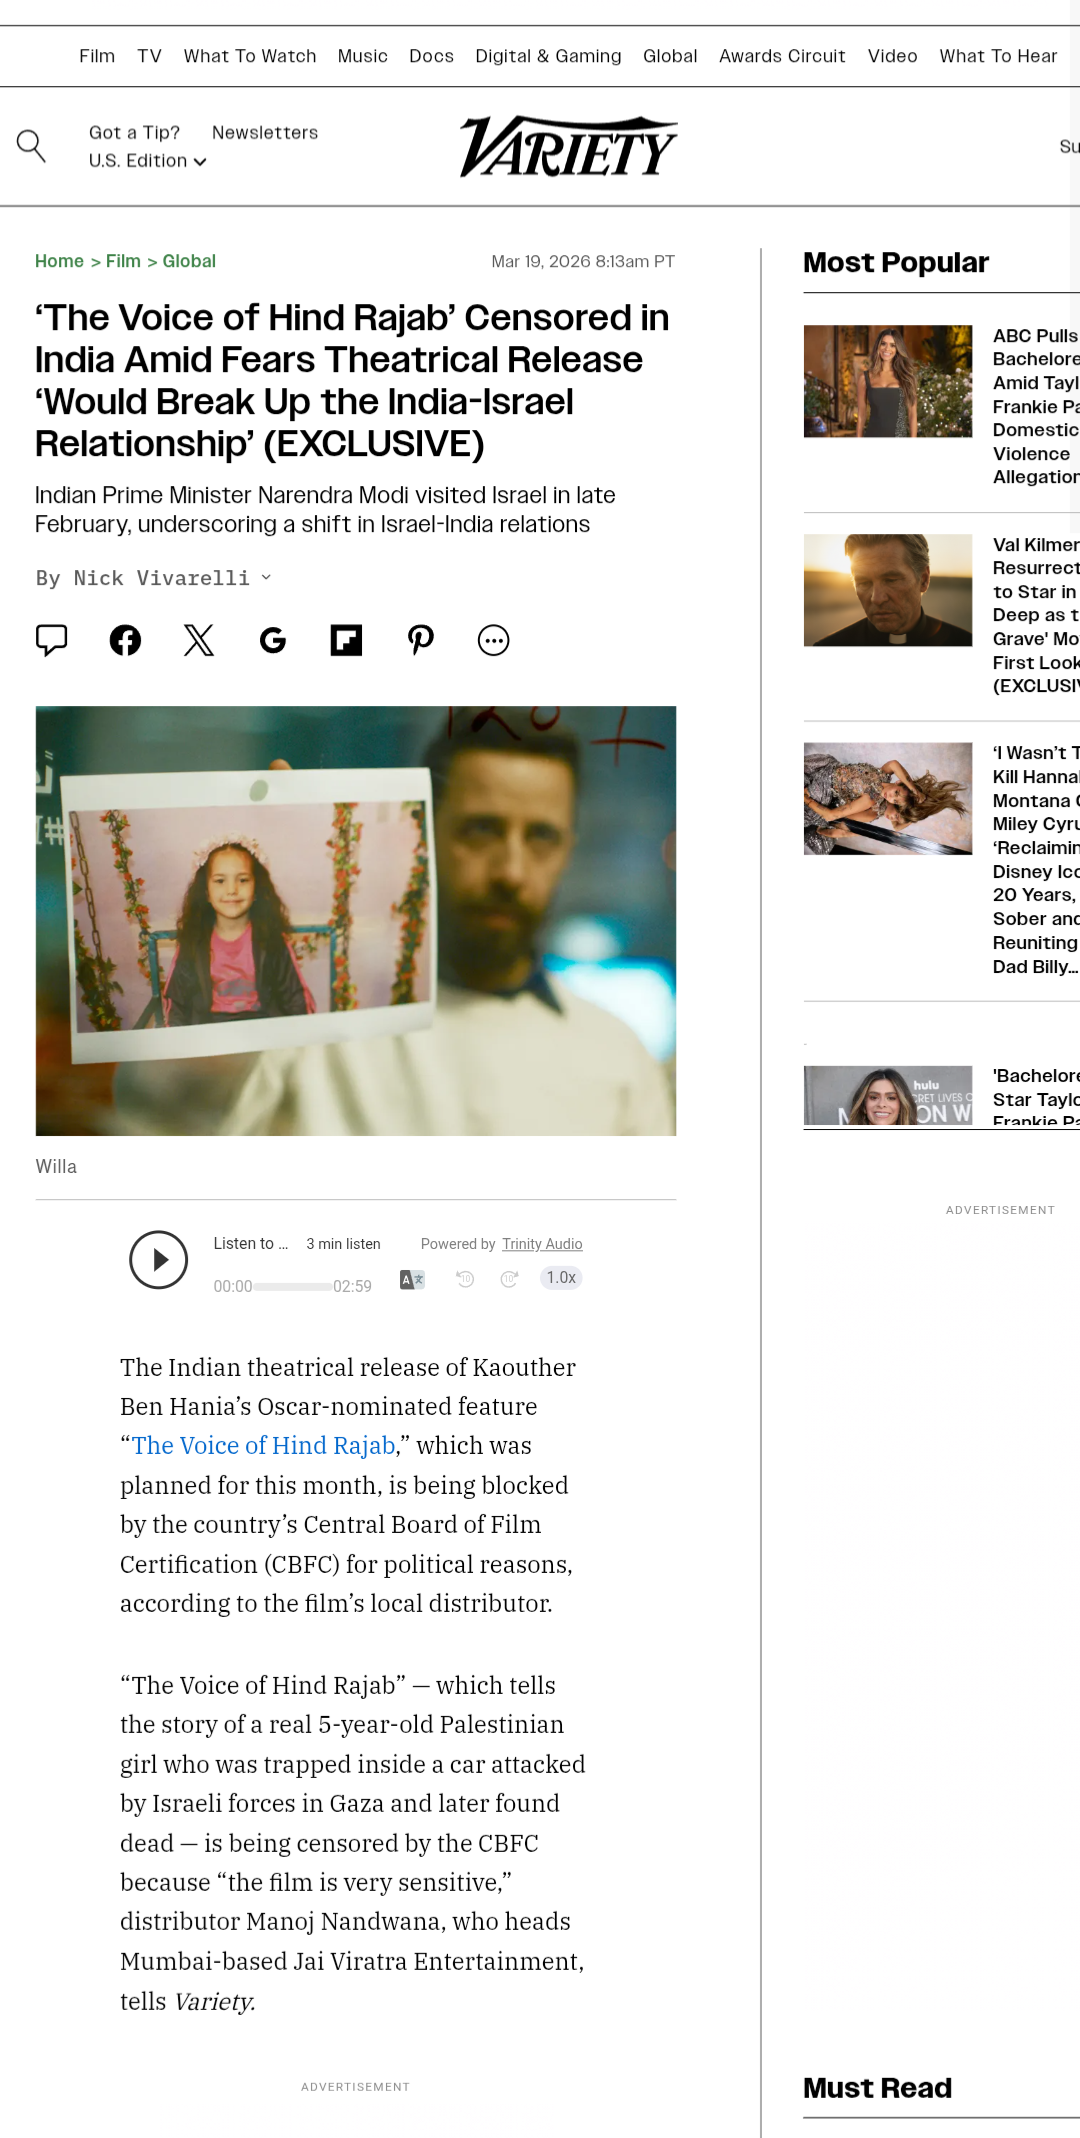The width and height of the screenshot is (1080, 2138).
Task: Play the article audio
Action: tap(159, 1260)
